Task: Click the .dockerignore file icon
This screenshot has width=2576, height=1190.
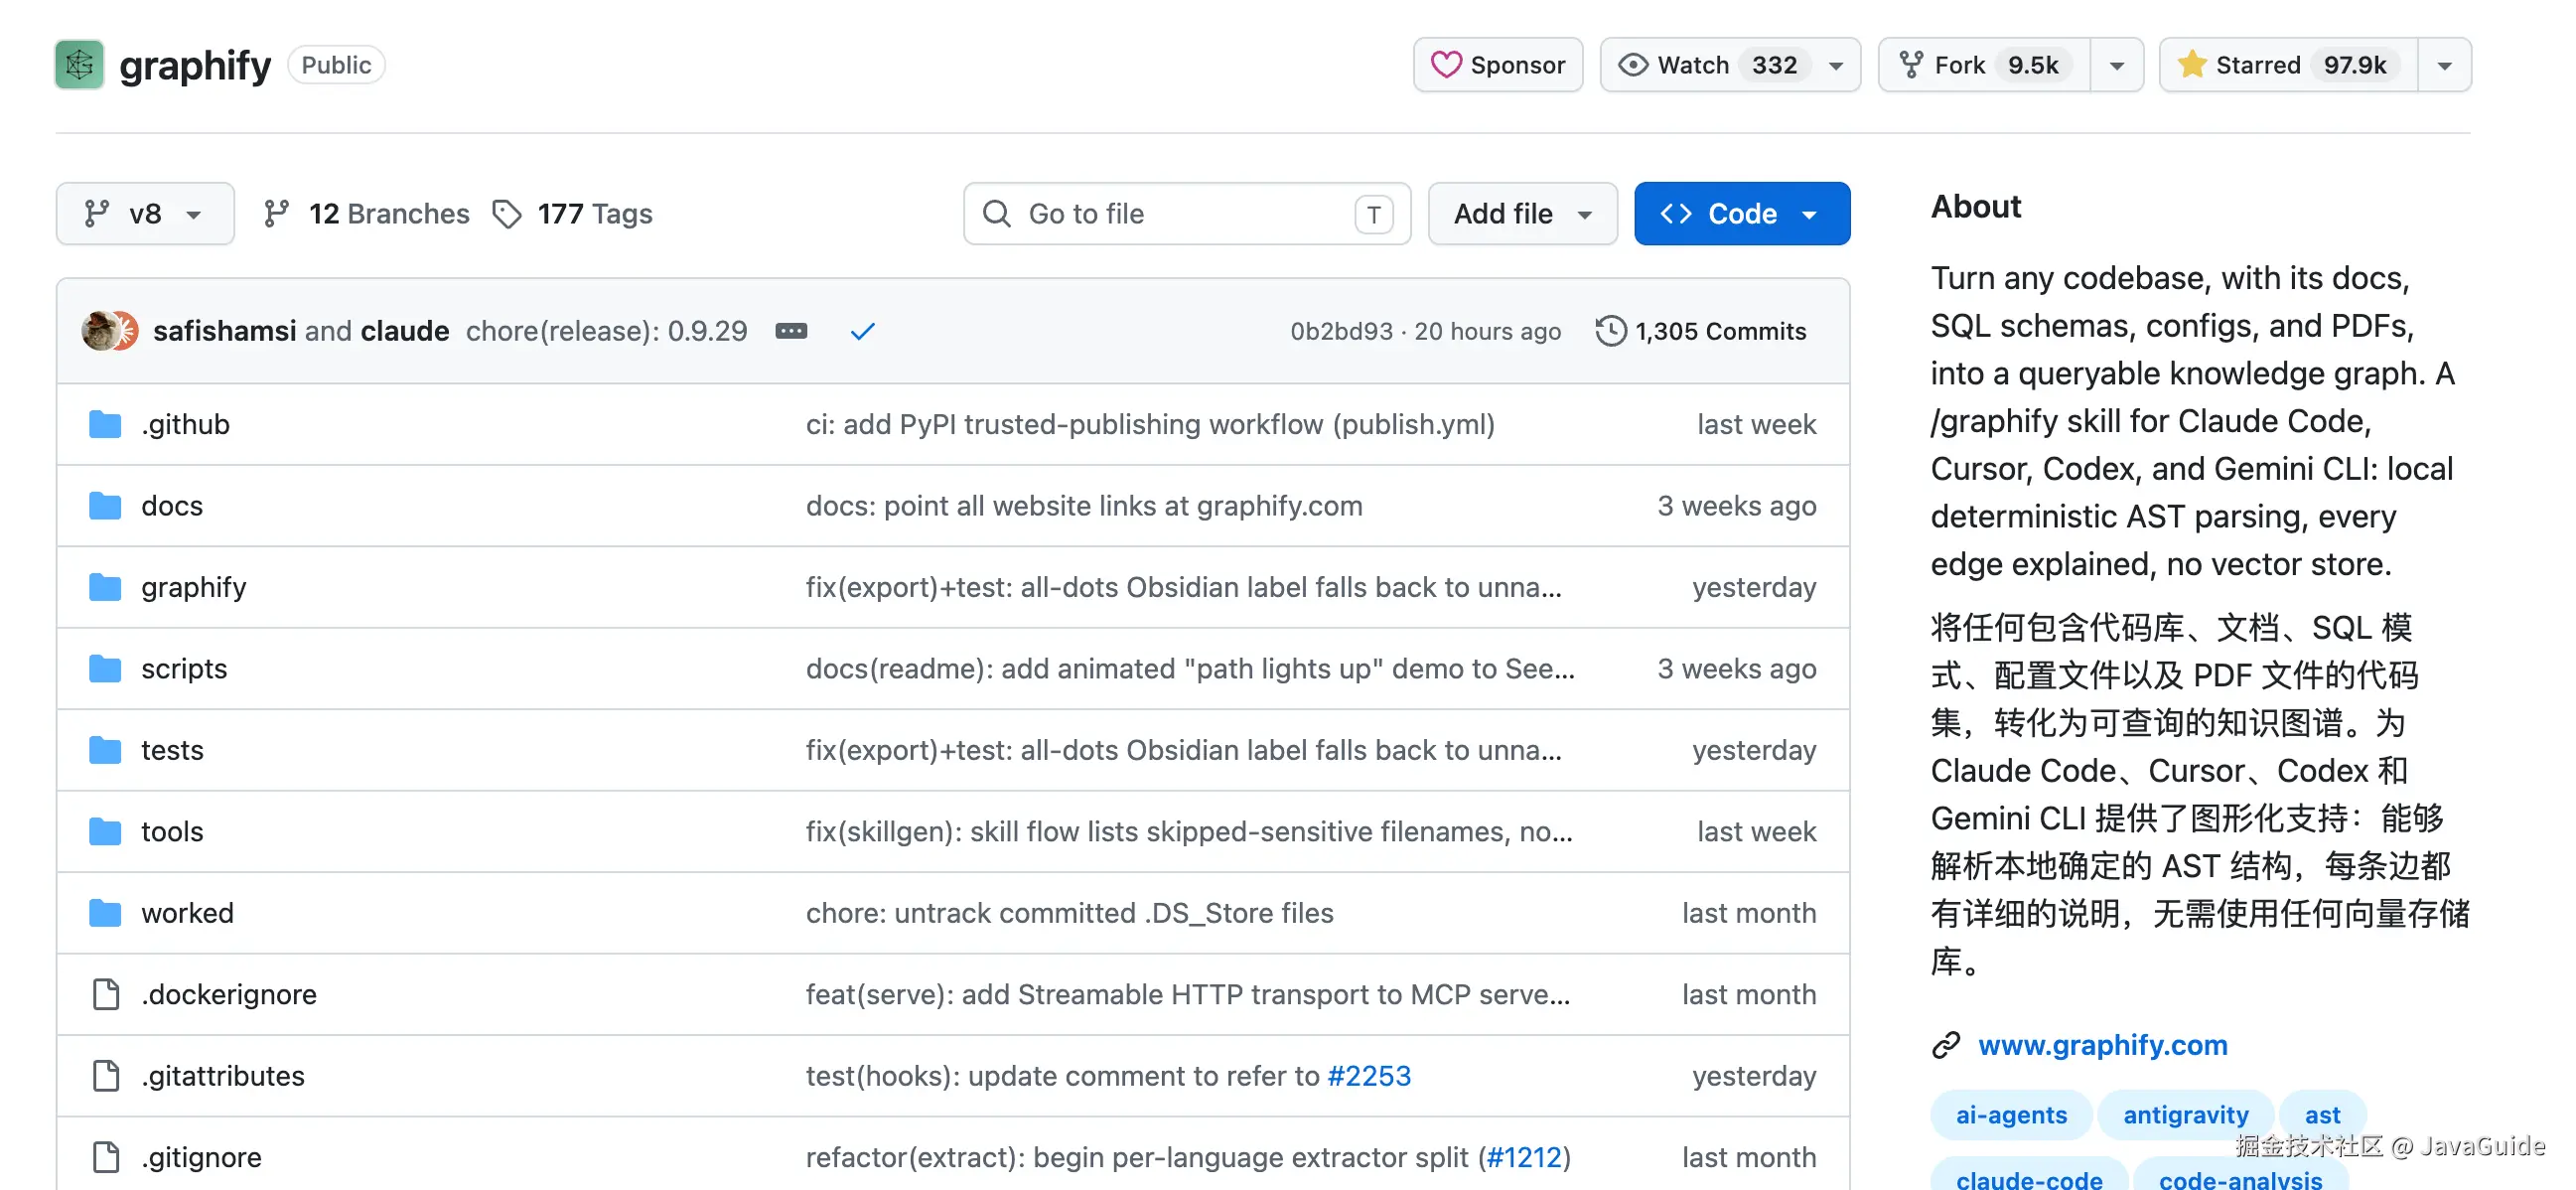Action: tap(106, 994)
